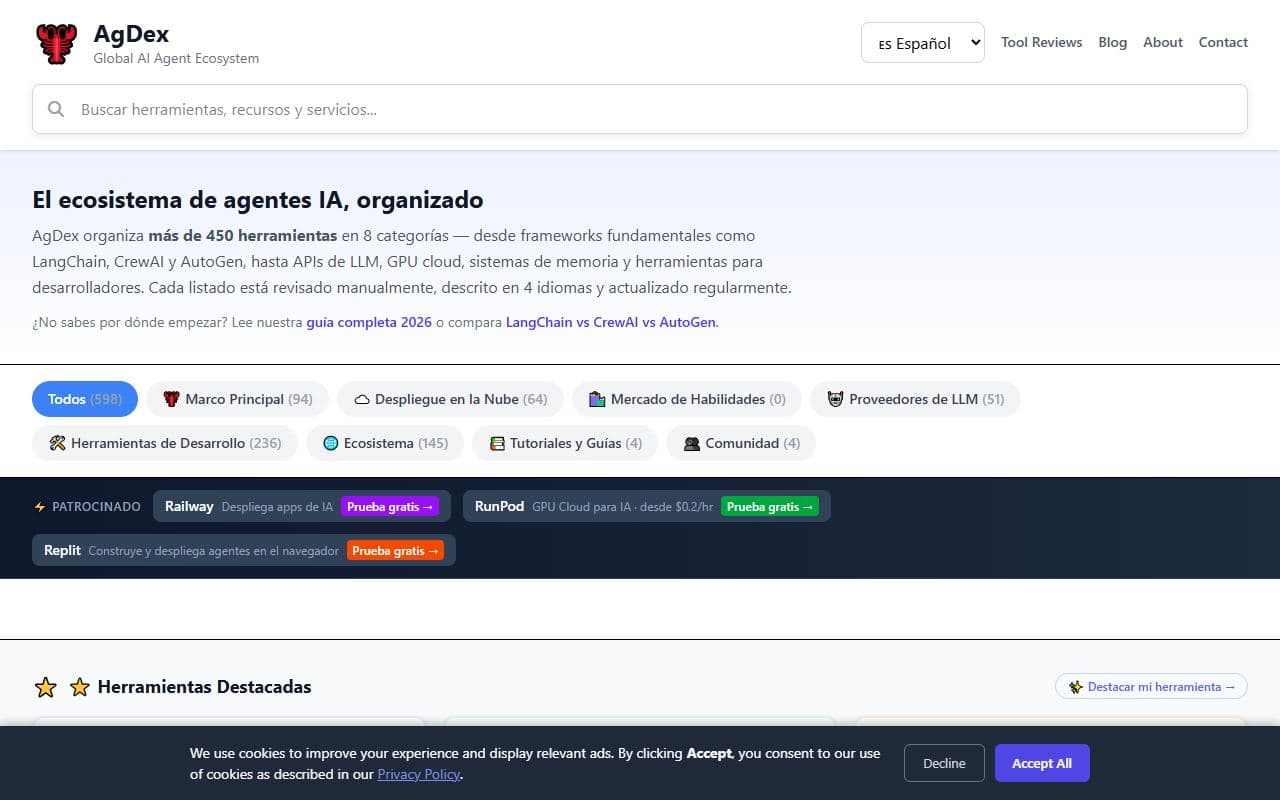Open the guía completa 2026 link
1280x800 pixels.
click(x=369, y=322)
